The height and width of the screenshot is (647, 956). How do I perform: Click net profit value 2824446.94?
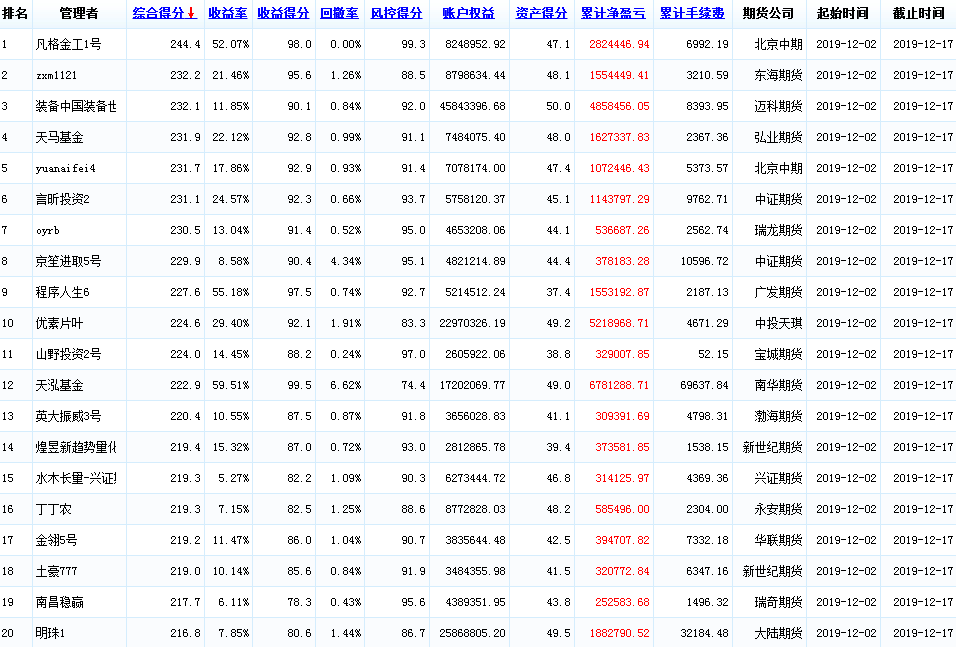[619, 45]
